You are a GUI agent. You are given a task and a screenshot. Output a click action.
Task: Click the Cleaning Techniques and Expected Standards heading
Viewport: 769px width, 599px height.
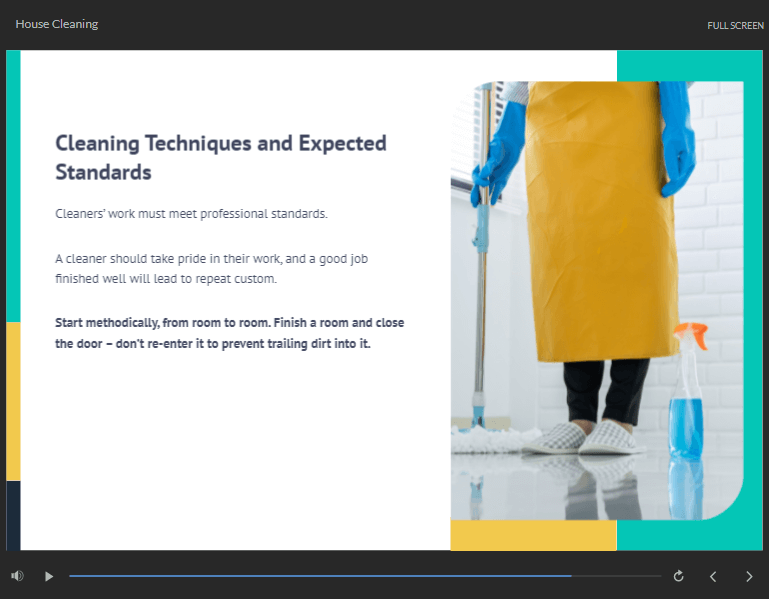220,157
